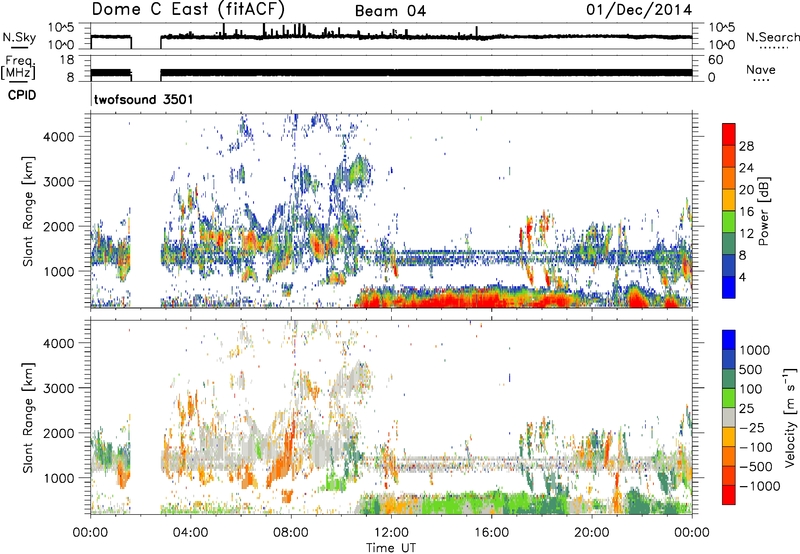Pick the gray segment of the Velocity colorbar
Viewport: 800px width, 554px height.
point(729,418)
